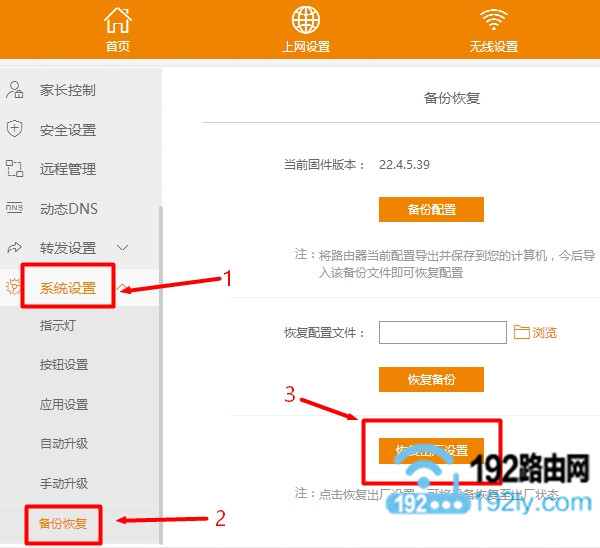This screenshot has width=600, height=548.
Task: Open the 指示灯 submenu item
Action: [57, 326]
